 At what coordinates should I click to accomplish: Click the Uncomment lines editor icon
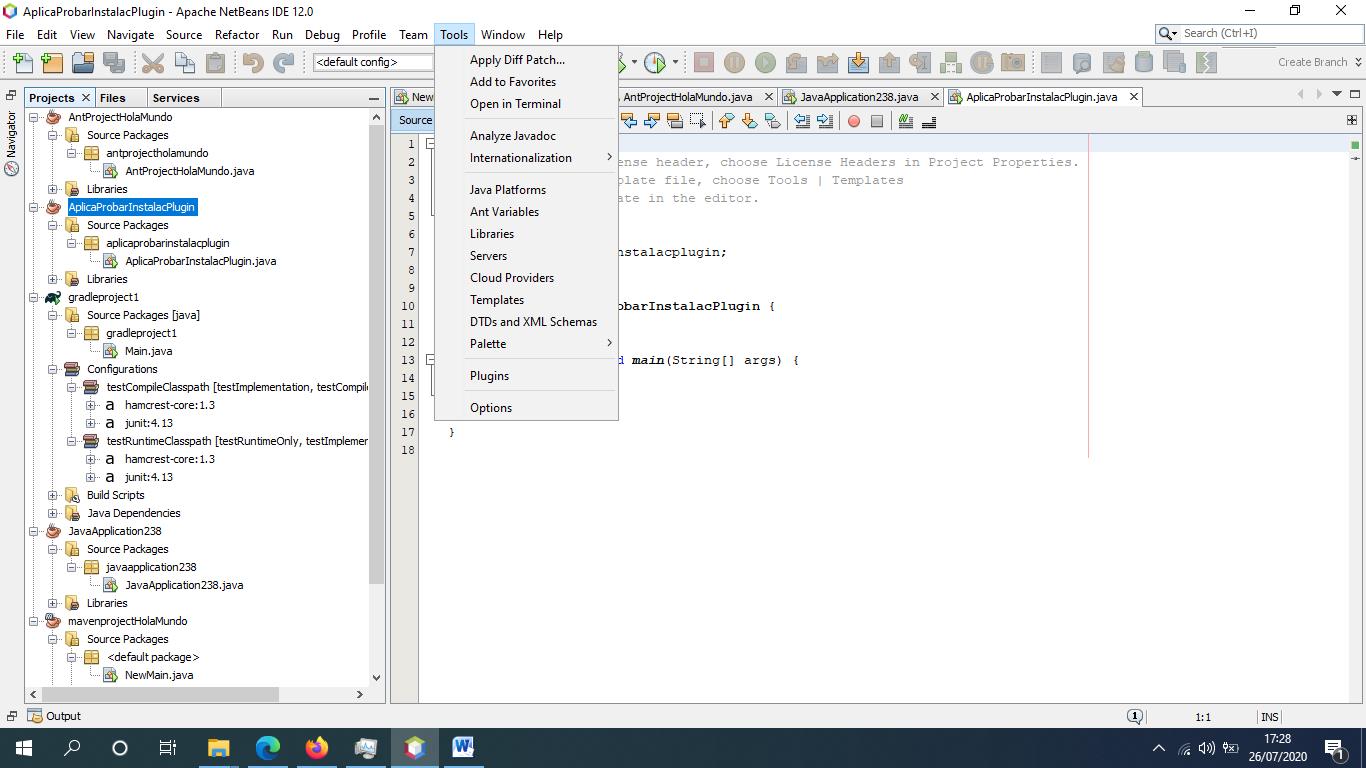click(929, 121)
